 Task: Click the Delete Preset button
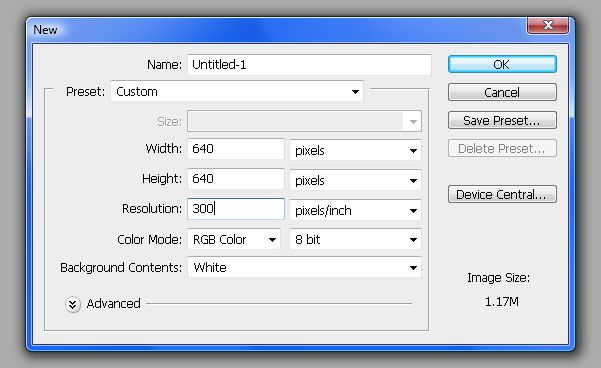[x=502, y=148]
